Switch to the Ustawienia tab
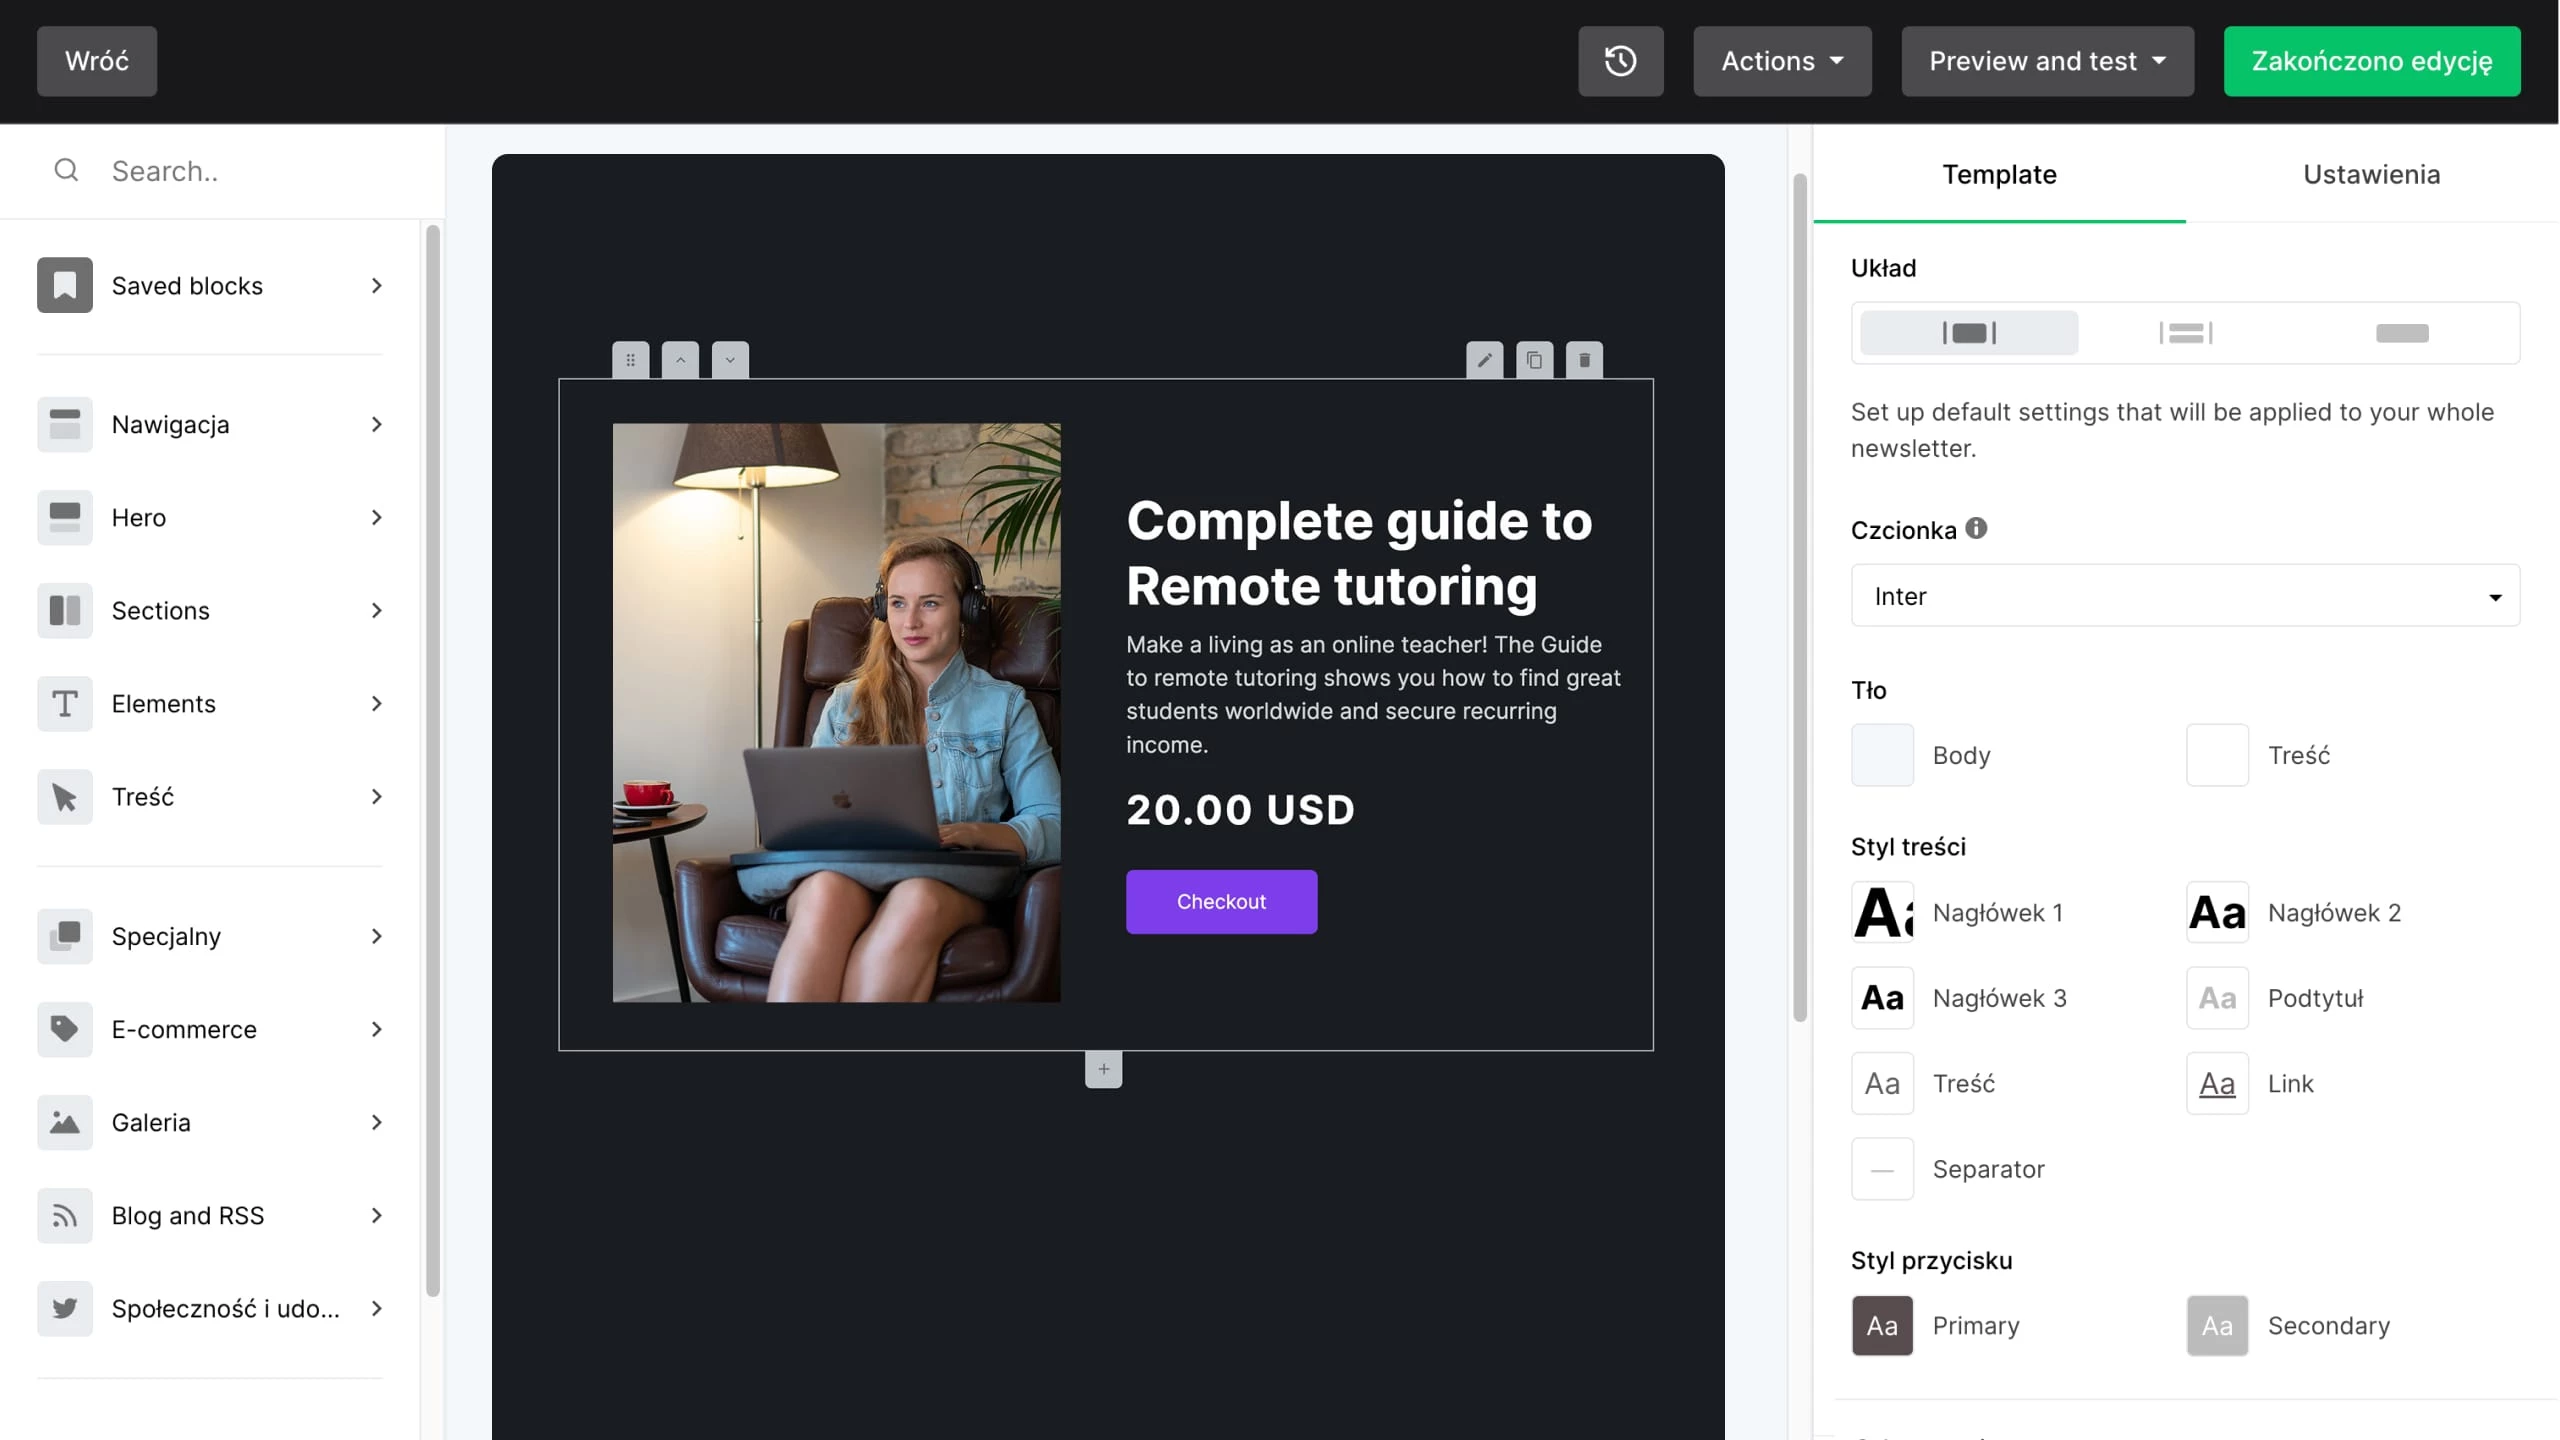 point(2371,174)
